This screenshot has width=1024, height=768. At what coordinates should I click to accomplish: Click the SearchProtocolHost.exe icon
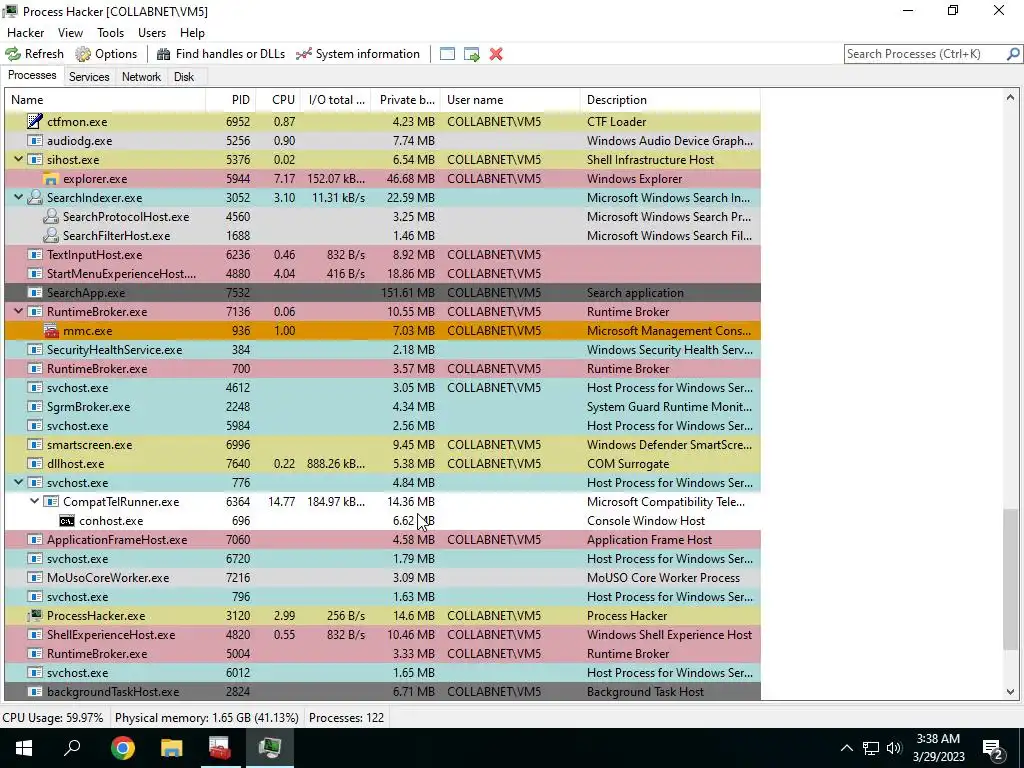(x=50, y=216)
